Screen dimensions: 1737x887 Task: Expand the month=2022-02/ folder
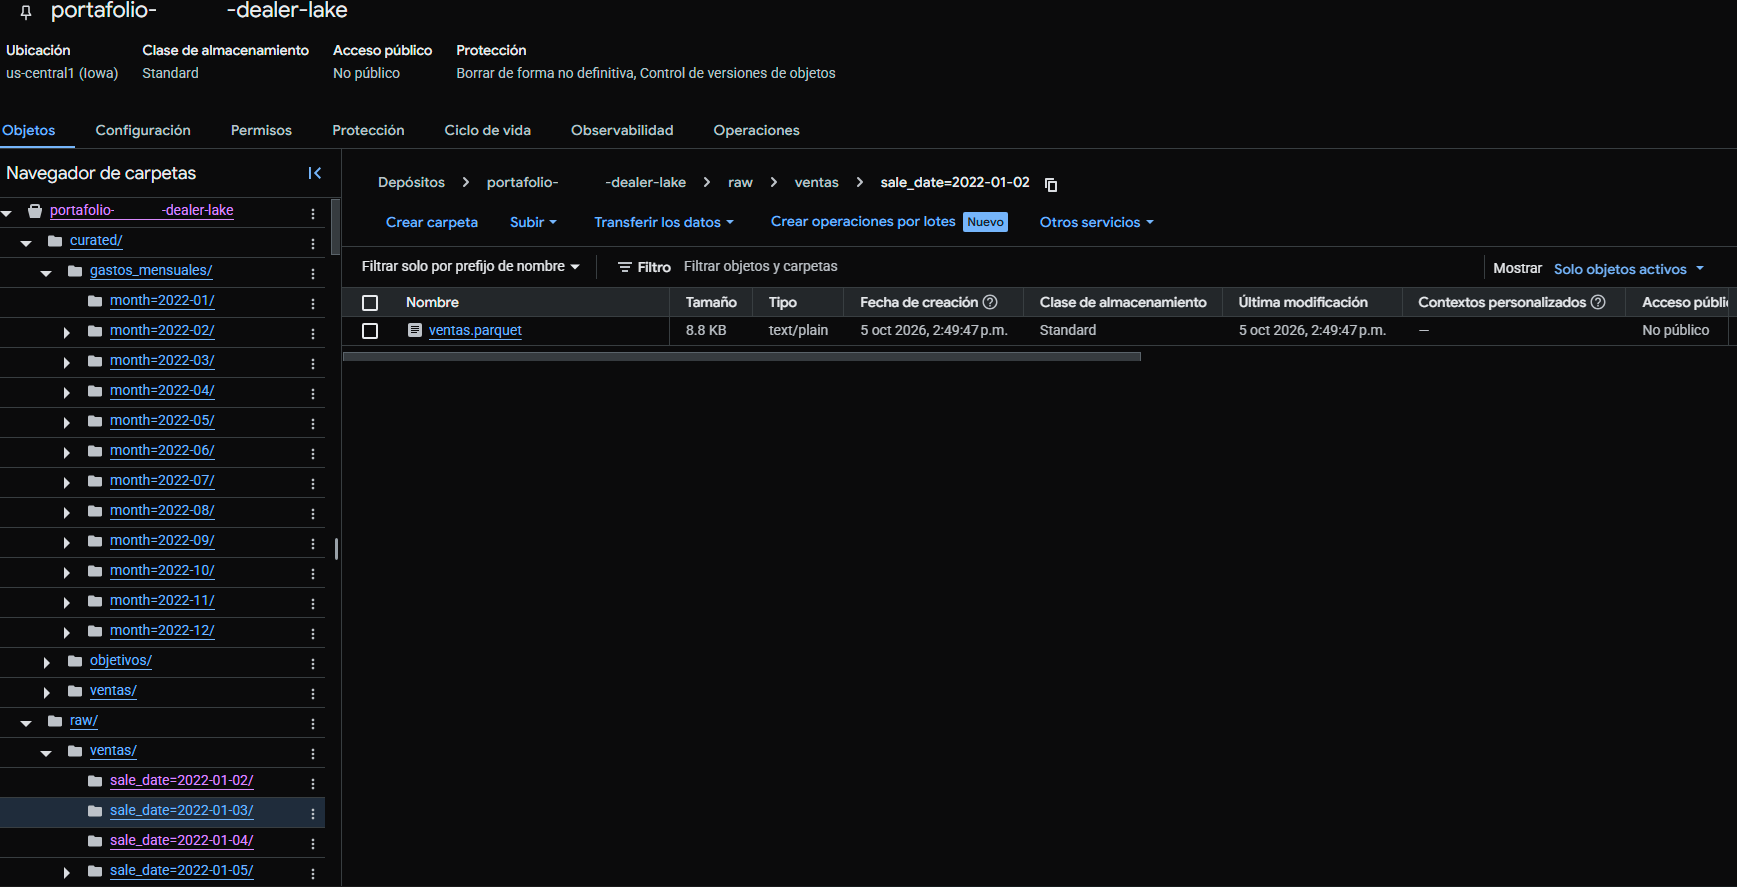click(67, 332)
